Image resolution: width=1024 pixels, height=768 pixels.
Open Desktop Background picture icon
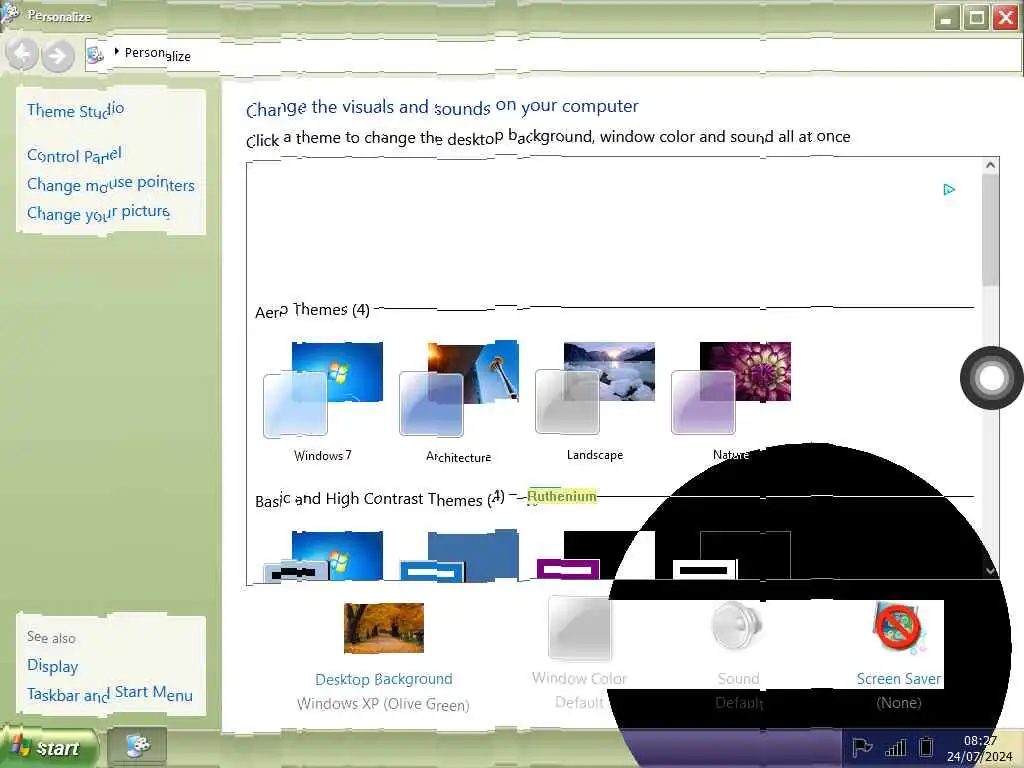click(384, 628)
